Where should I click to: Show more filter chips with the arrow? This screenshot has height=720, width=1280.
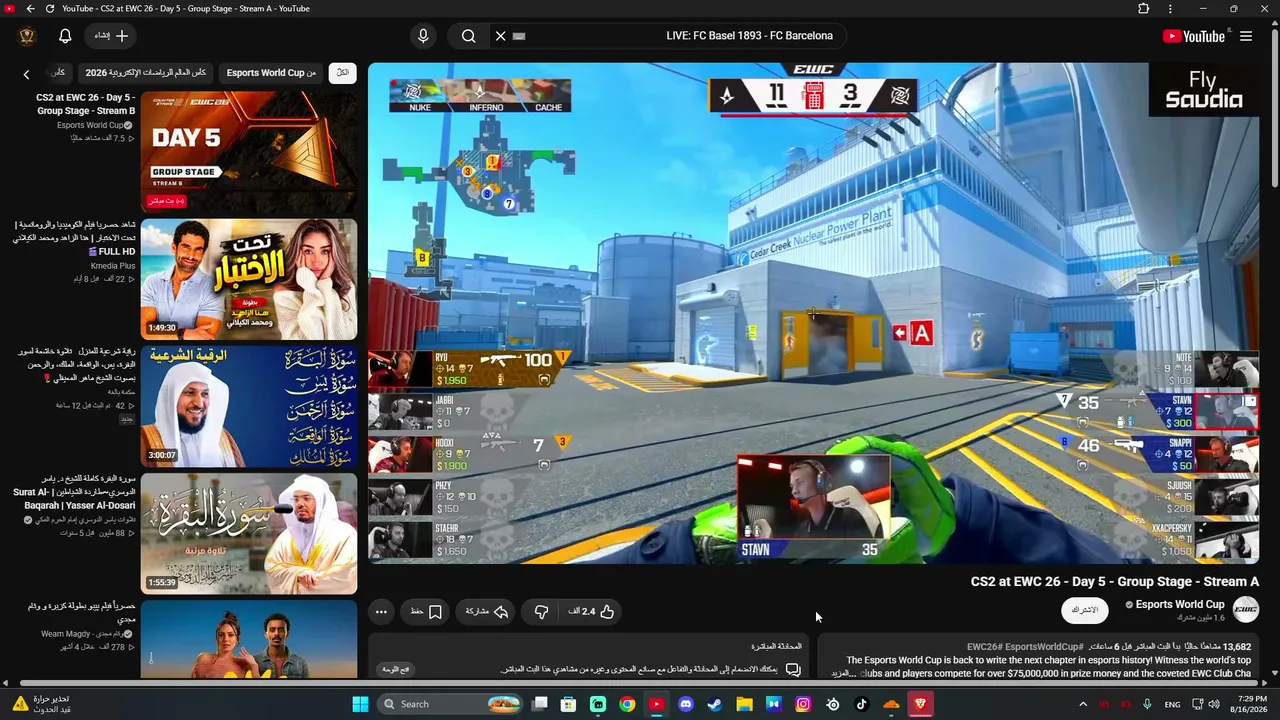click(27, 74)
